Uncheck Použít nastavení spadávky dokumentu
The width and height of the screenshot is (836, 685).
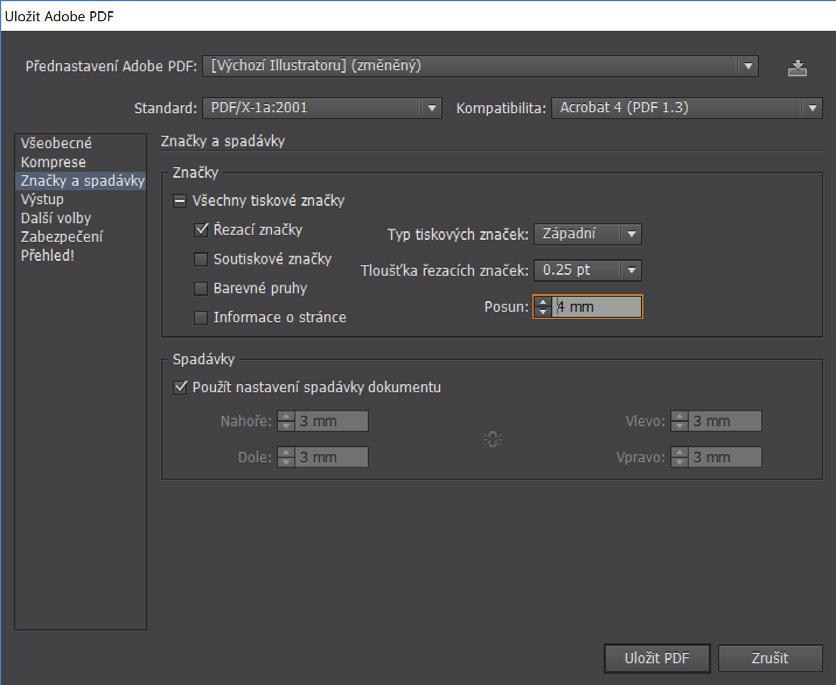[180, 387]
